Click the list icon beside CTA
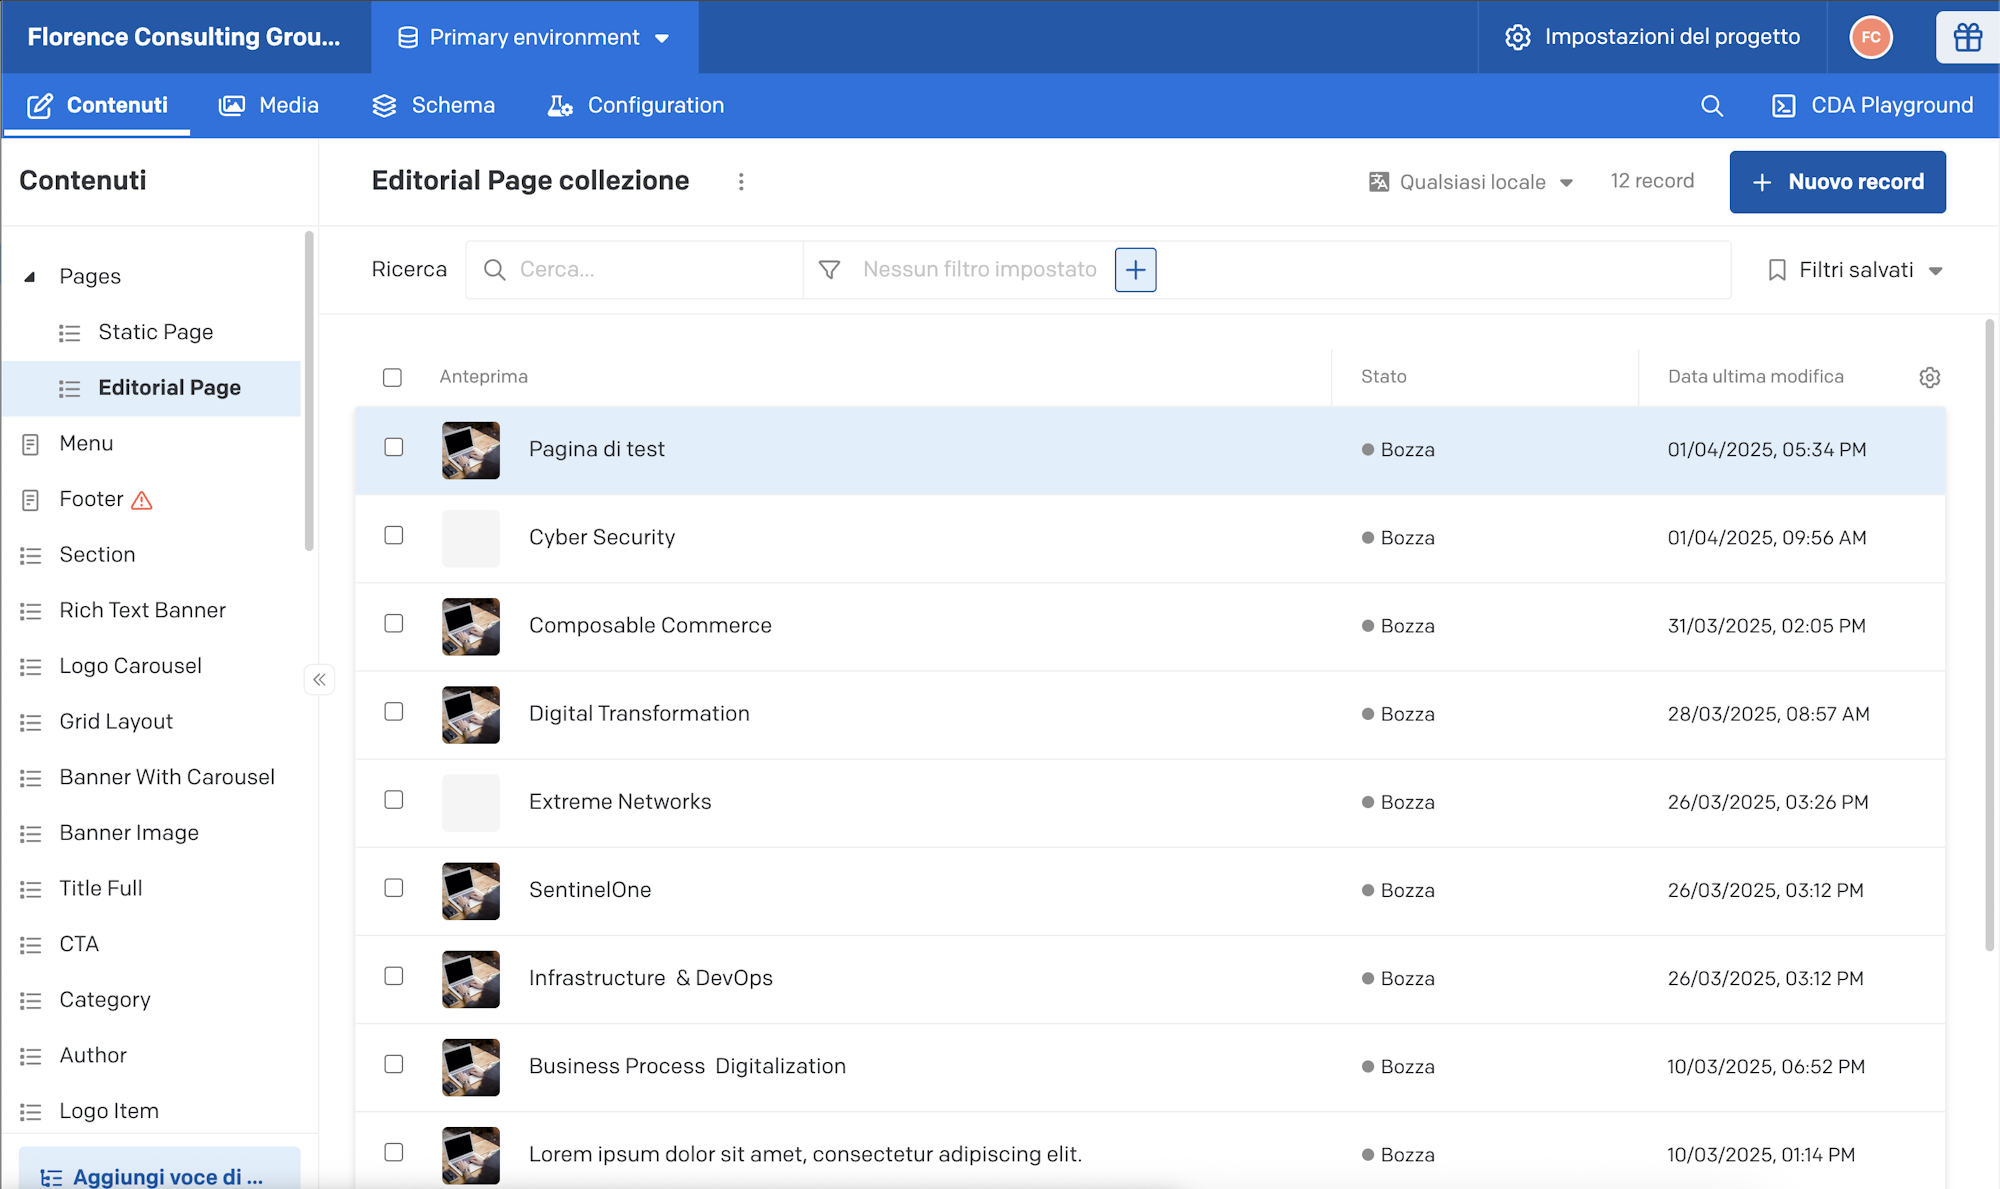2000x1189 pixels. 31,945
